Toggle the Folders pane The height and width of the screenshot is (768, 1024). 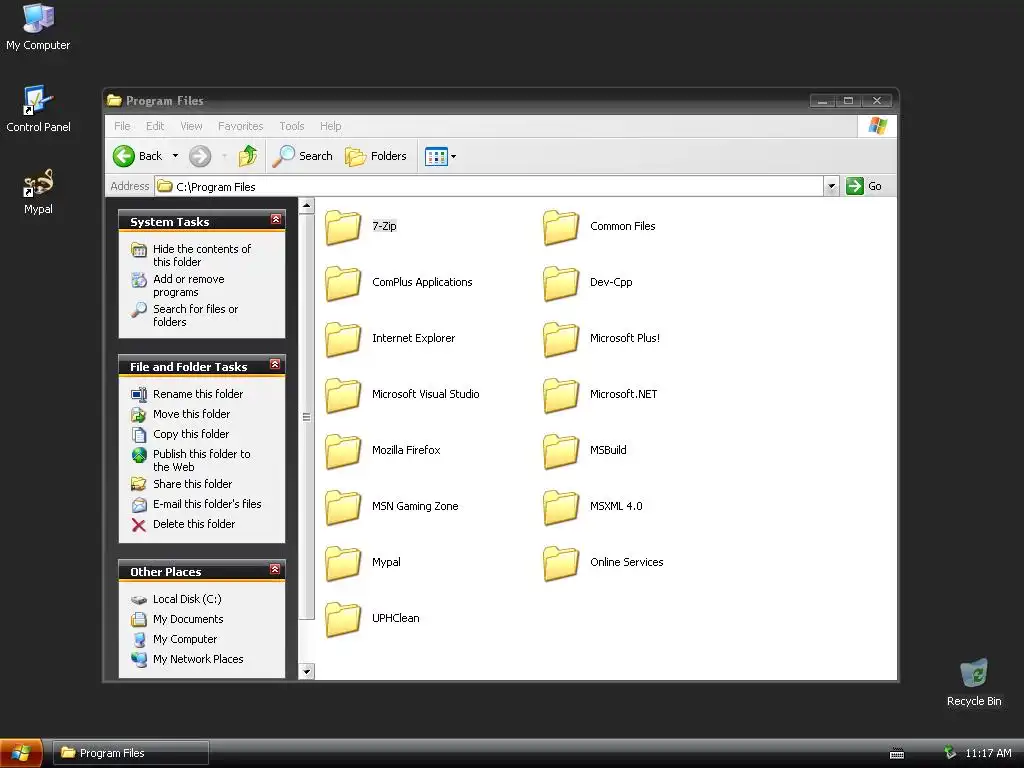coord(376,156)
